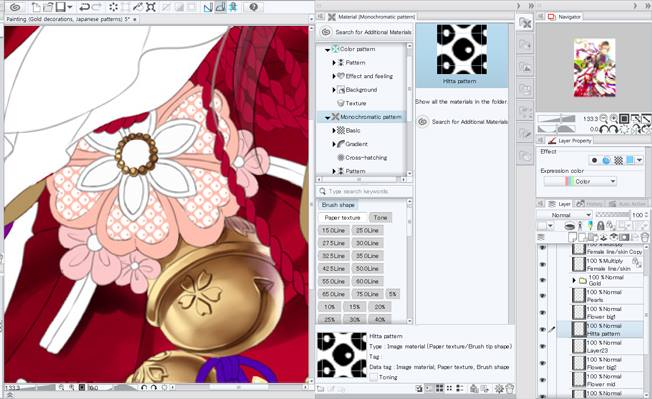Hide the Flower big1 layer
The width and height of the screenshot is (652, 399).
(x=542, y=313)
